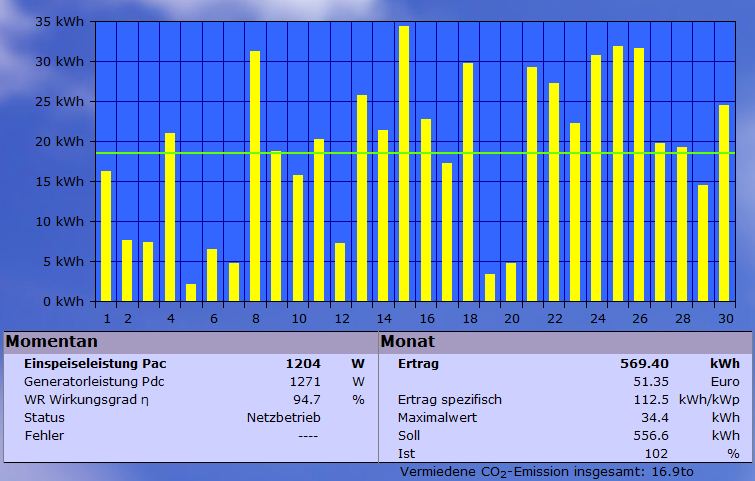Select the 'Soll' value '556.6'

click(x=651, y=435)
